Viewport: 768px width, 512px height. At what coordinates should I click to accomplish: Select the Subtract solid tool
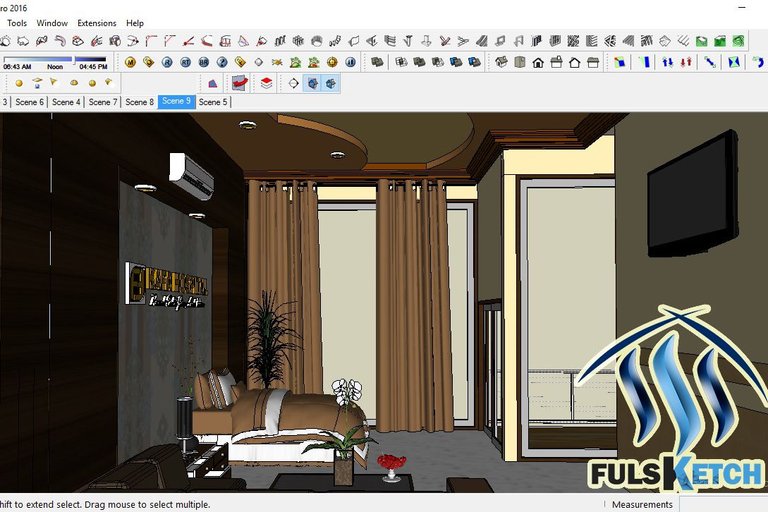click(x=437, y=62)
